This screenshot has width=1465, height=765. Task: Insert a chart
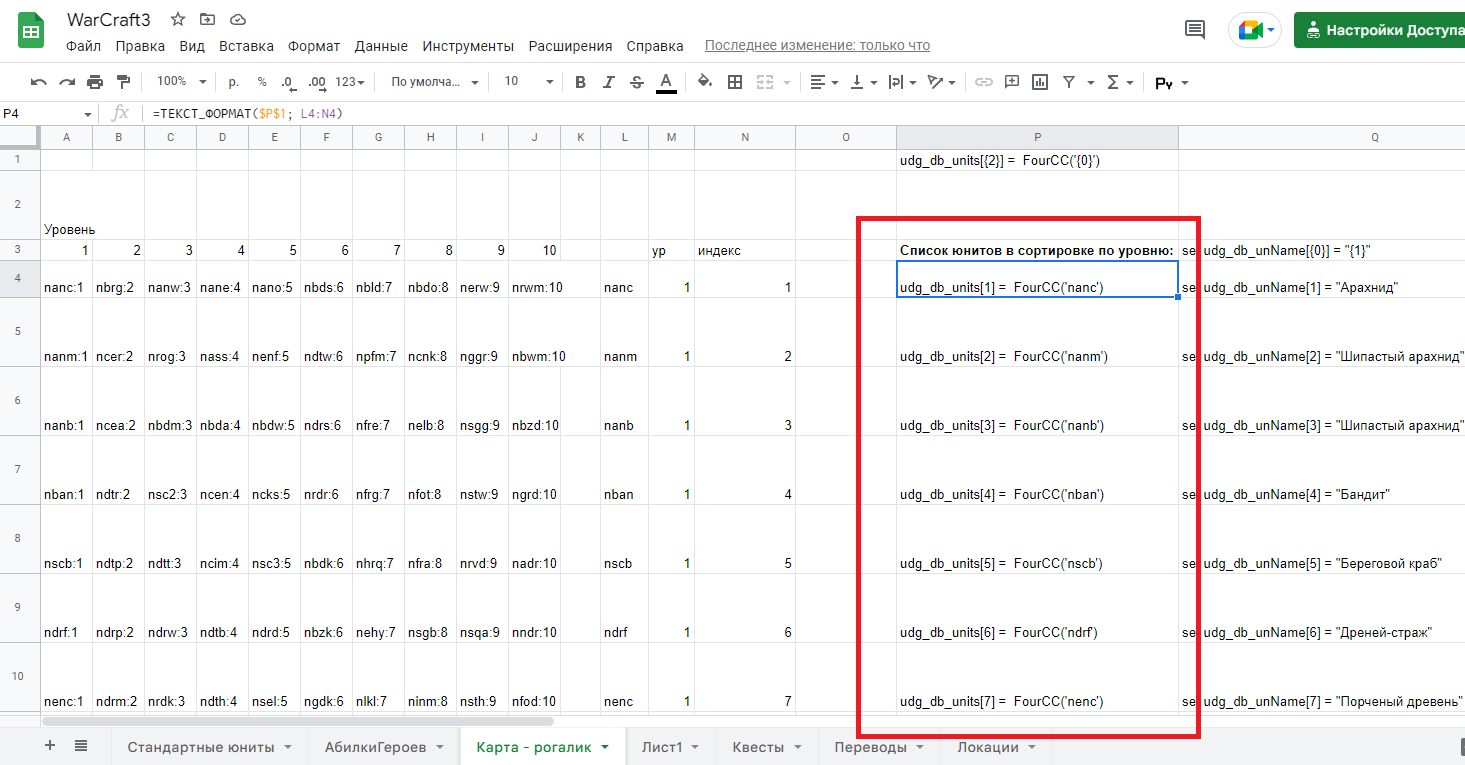pyautogui.click(x=1040, y=82)
